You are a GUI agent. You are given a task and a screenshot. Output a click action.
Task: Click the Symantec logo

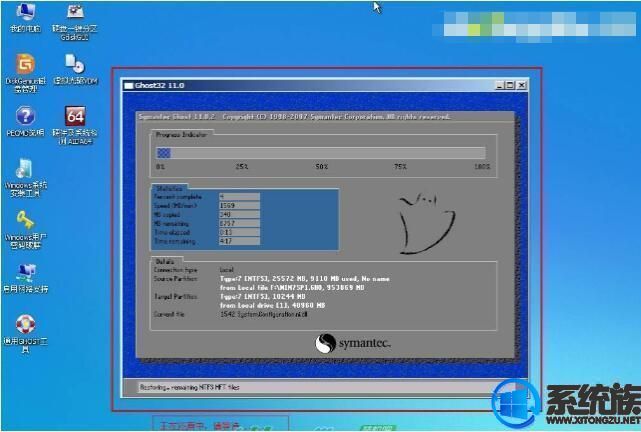coord(353,343)
